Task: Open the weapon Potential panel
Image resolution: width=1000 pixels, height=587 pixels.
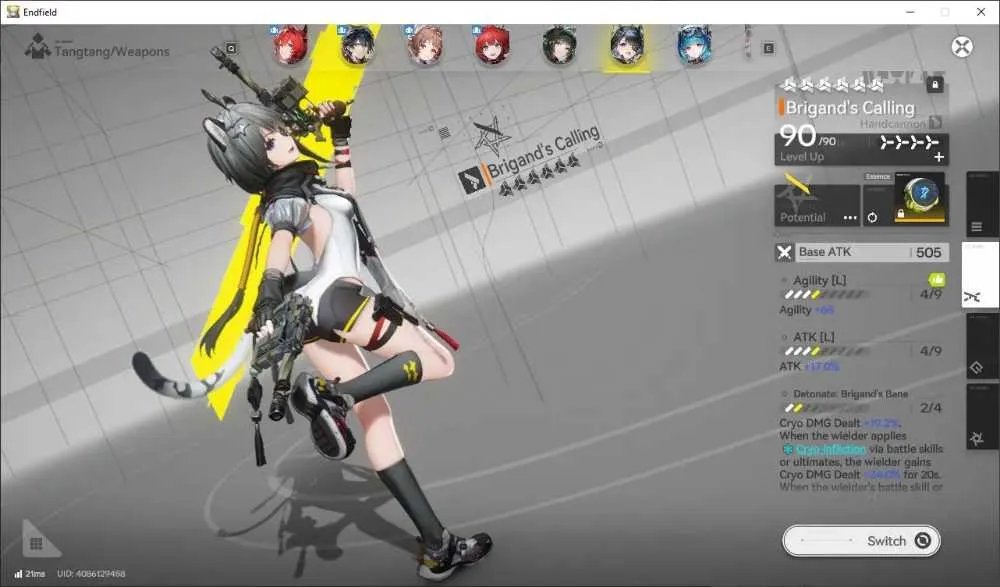Action: coord(817,205)
